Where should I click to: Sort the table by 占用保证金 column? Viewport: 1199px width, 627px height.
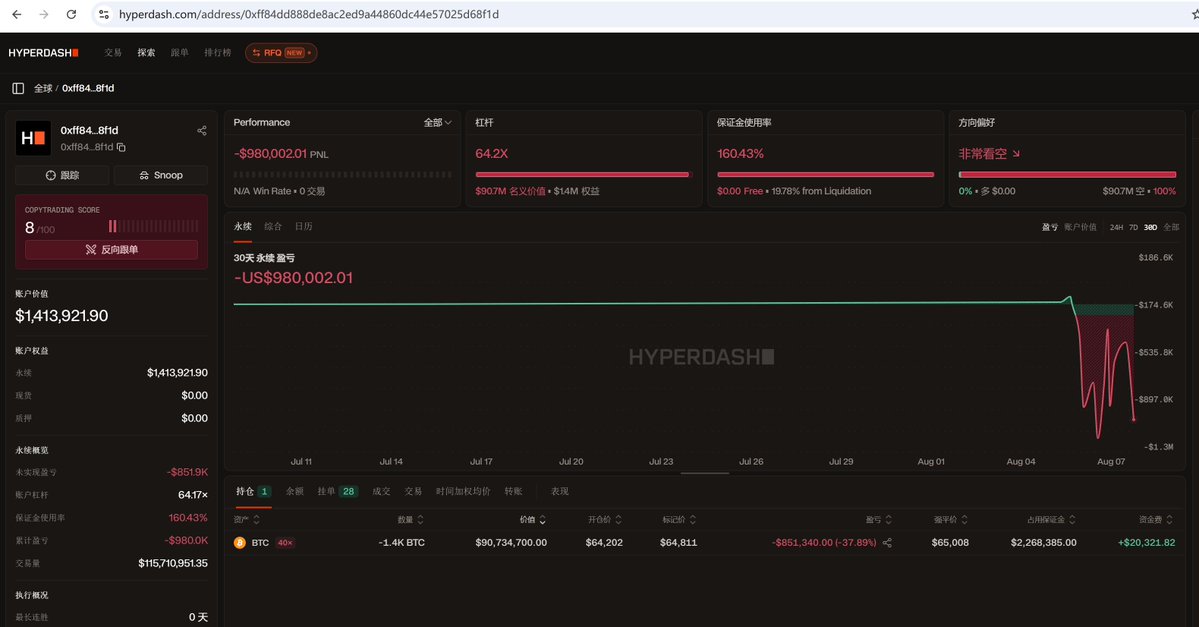point(1051,520)
